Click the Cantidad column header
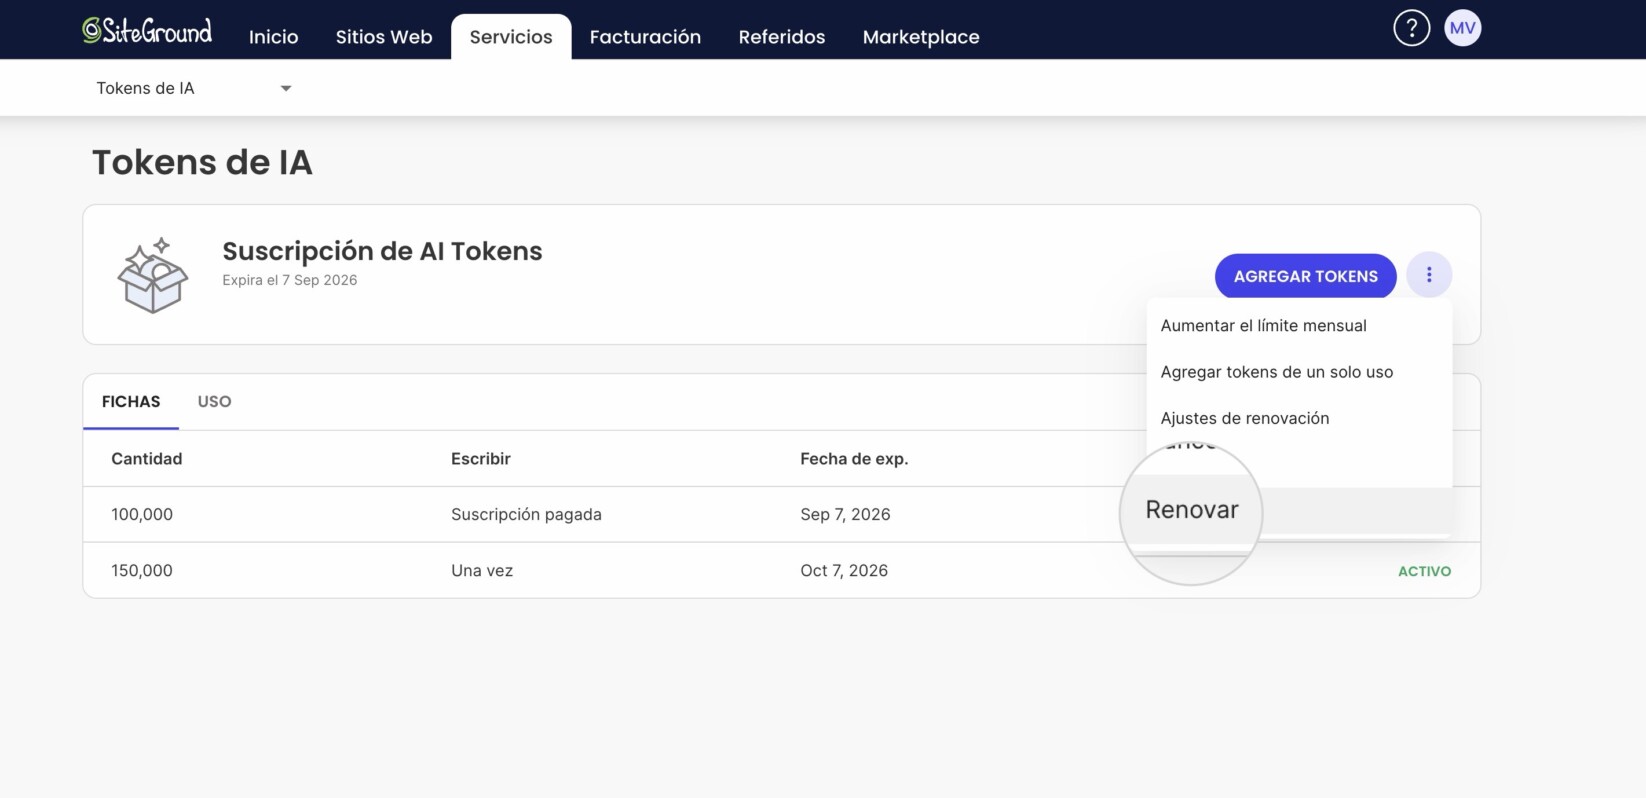This screenshot has height=798, width=1646. click(147, 459)
